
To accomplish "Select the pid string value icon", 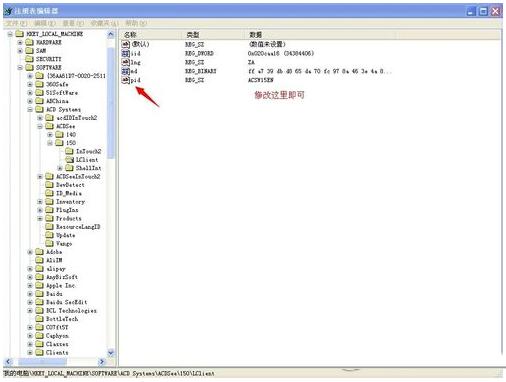I will (x=125, y=80).
